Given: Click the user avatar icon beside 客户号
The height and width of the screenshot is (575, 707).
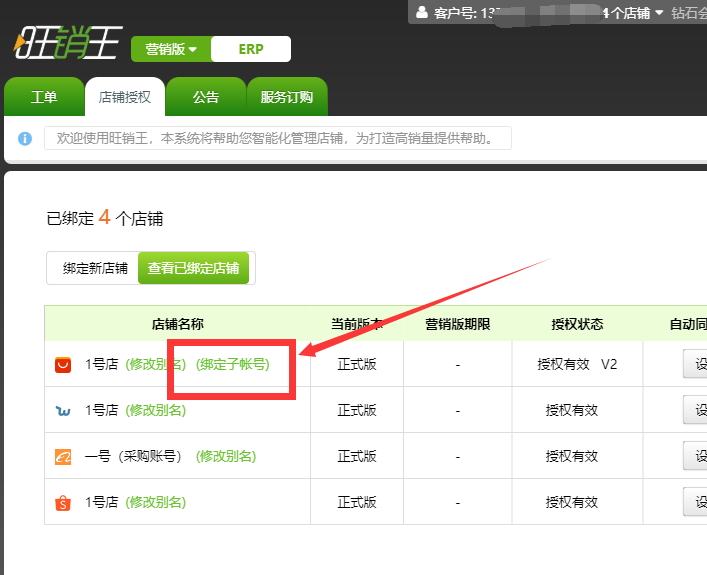Looking at the screenshot, I should coord(422,12).
